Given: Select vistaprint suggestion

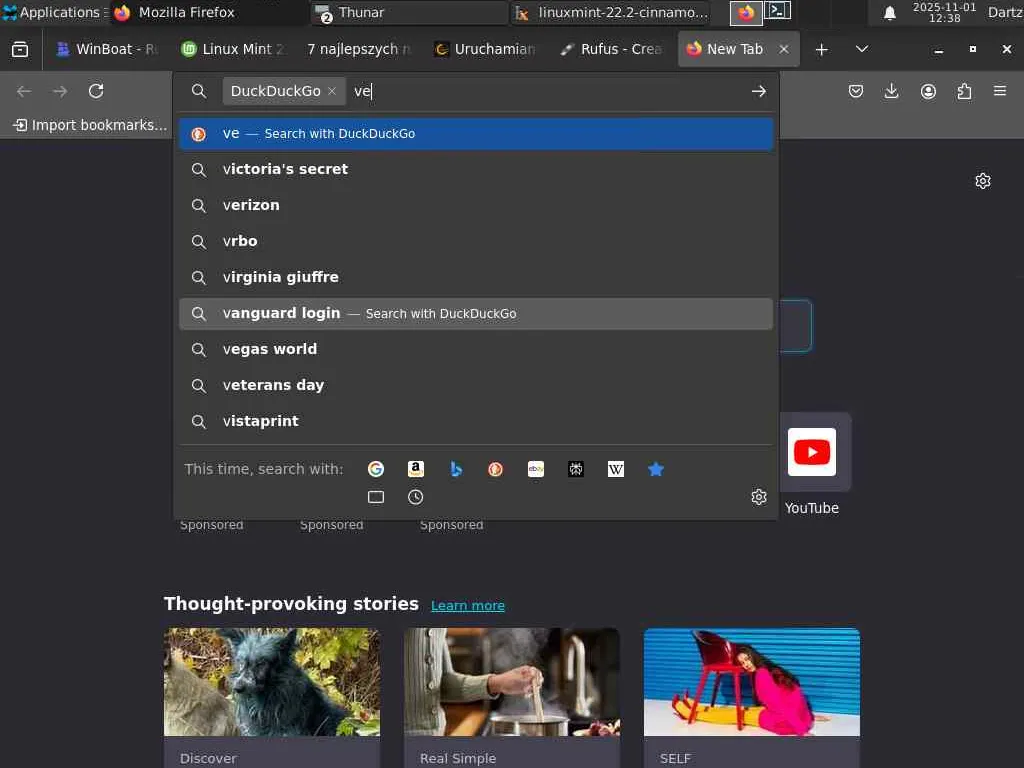Looking at the screenshot, I should click(476, 421).
